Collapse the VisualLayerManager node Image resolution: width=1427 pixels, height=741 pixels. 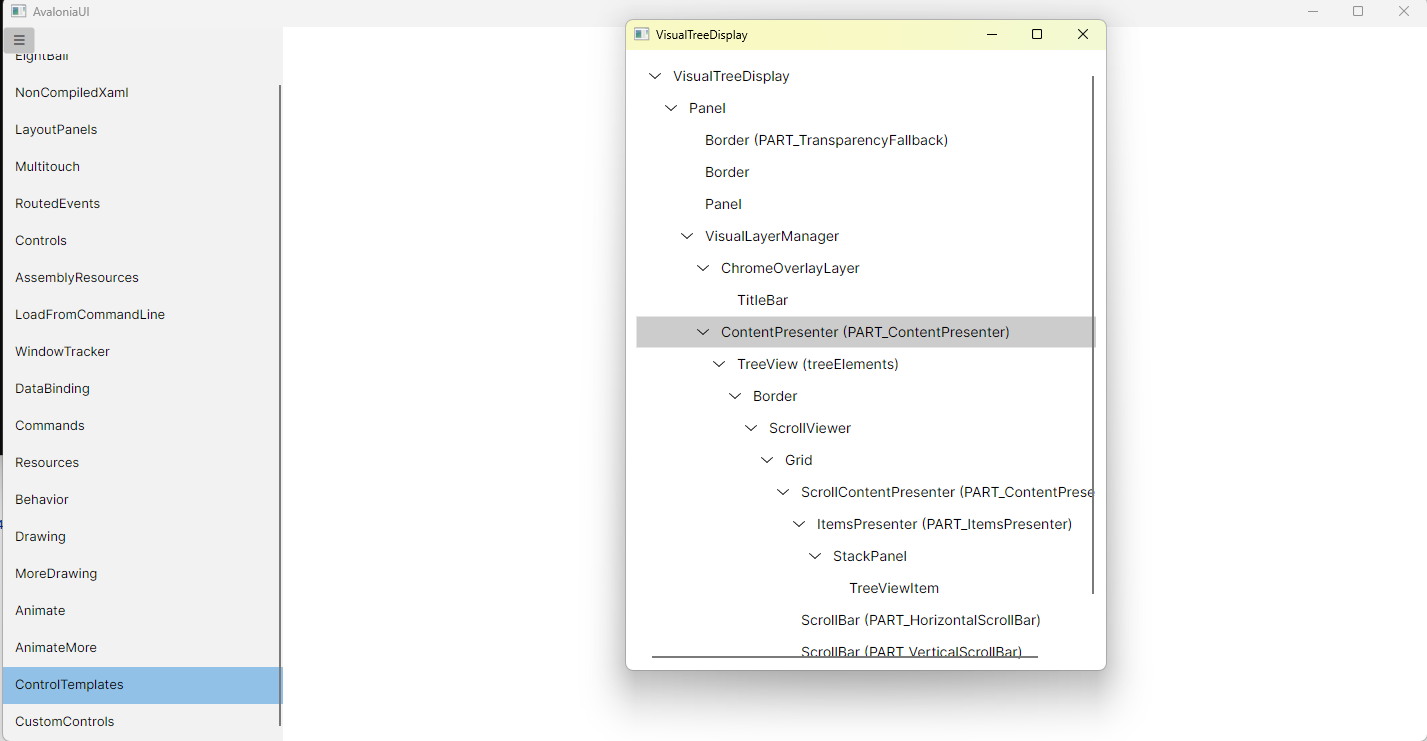point(686,235)
